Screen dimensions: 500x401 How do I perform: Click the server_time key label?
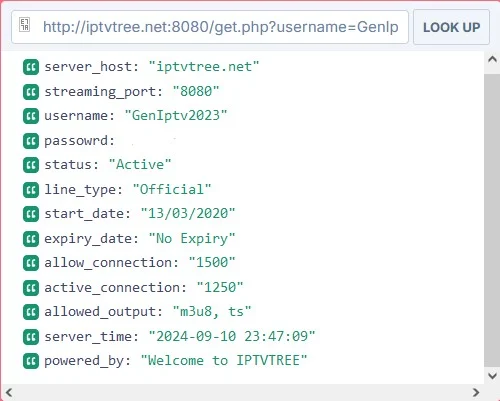coord(91,336)
